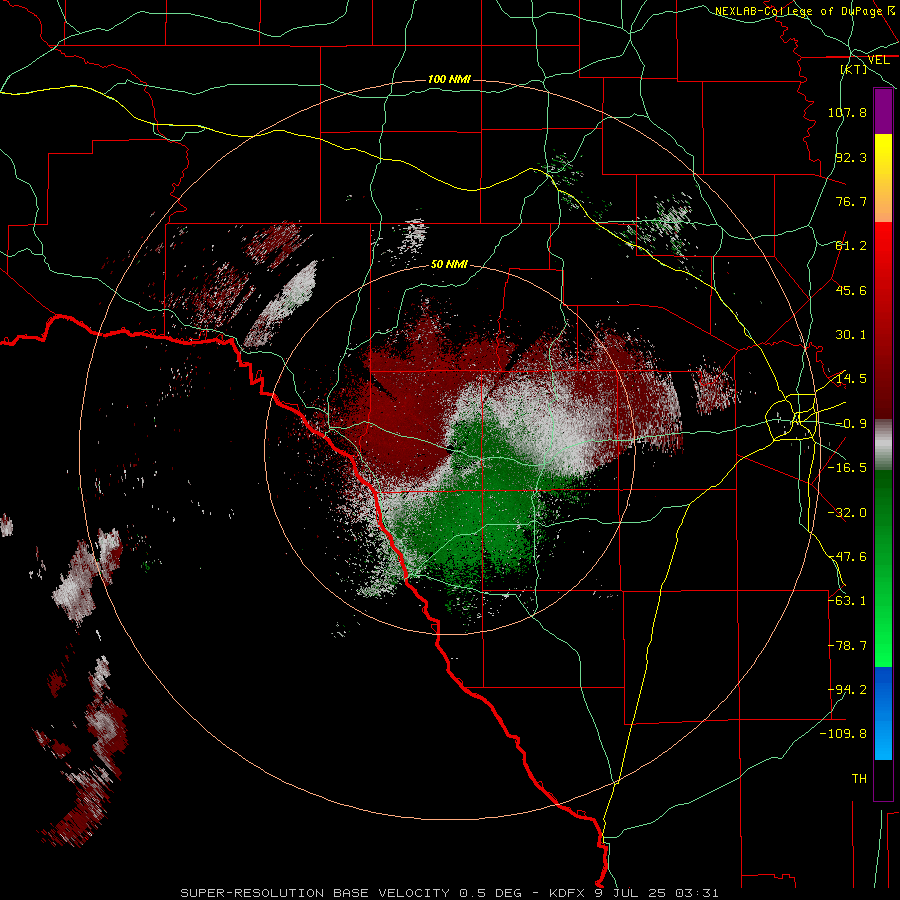Click the -109.8 velocity scale value
900x900 pixels.
[843, 734]
